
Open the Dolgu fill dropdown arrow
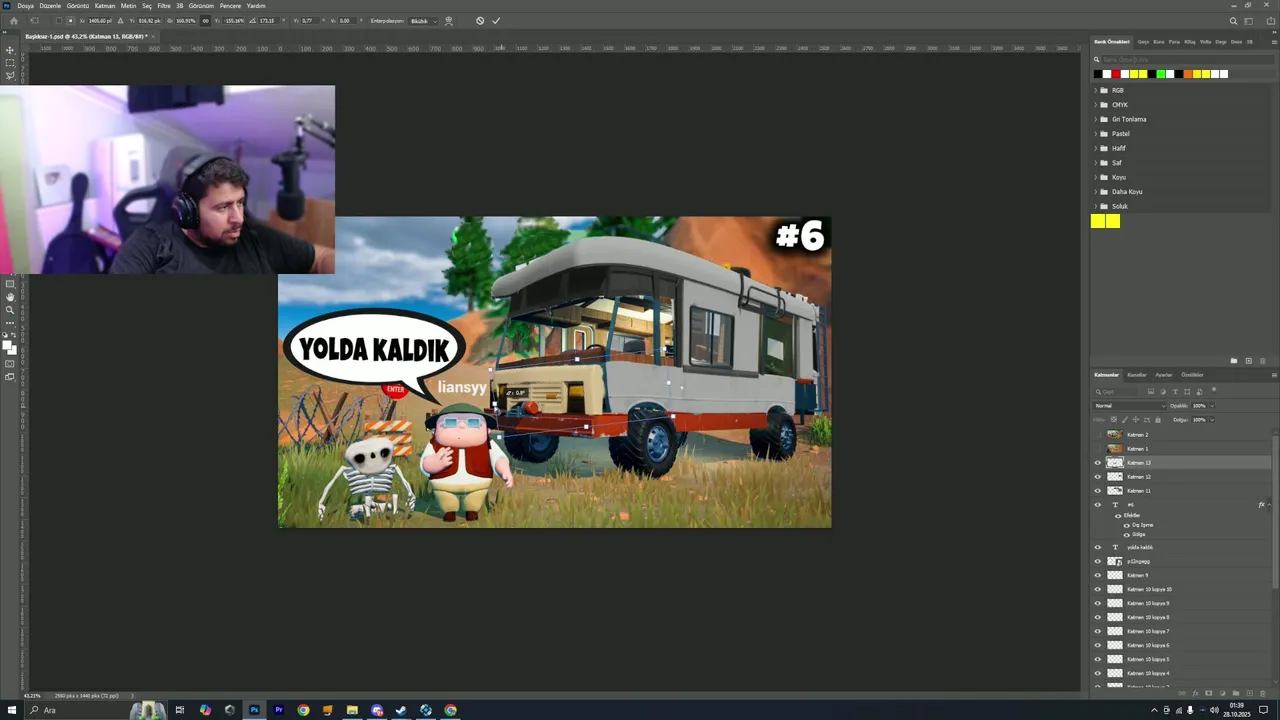pos(1212,420)
